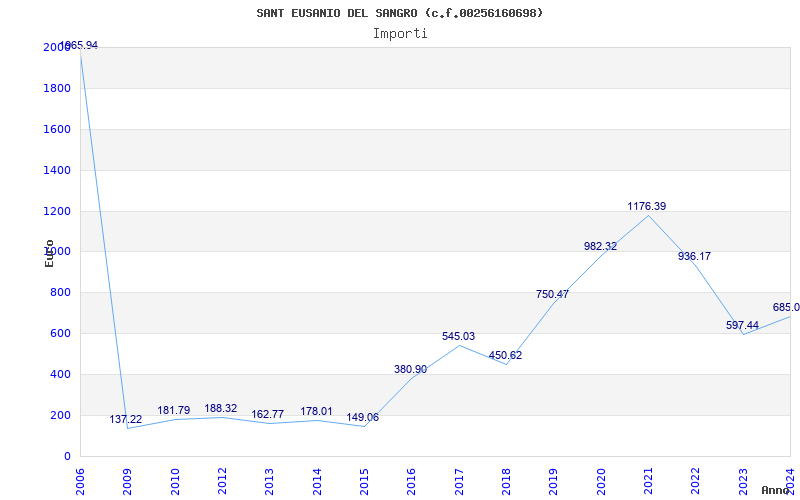800x500 pixels.
Task: Select the 597.44 data label
Action: coord(742,325)
